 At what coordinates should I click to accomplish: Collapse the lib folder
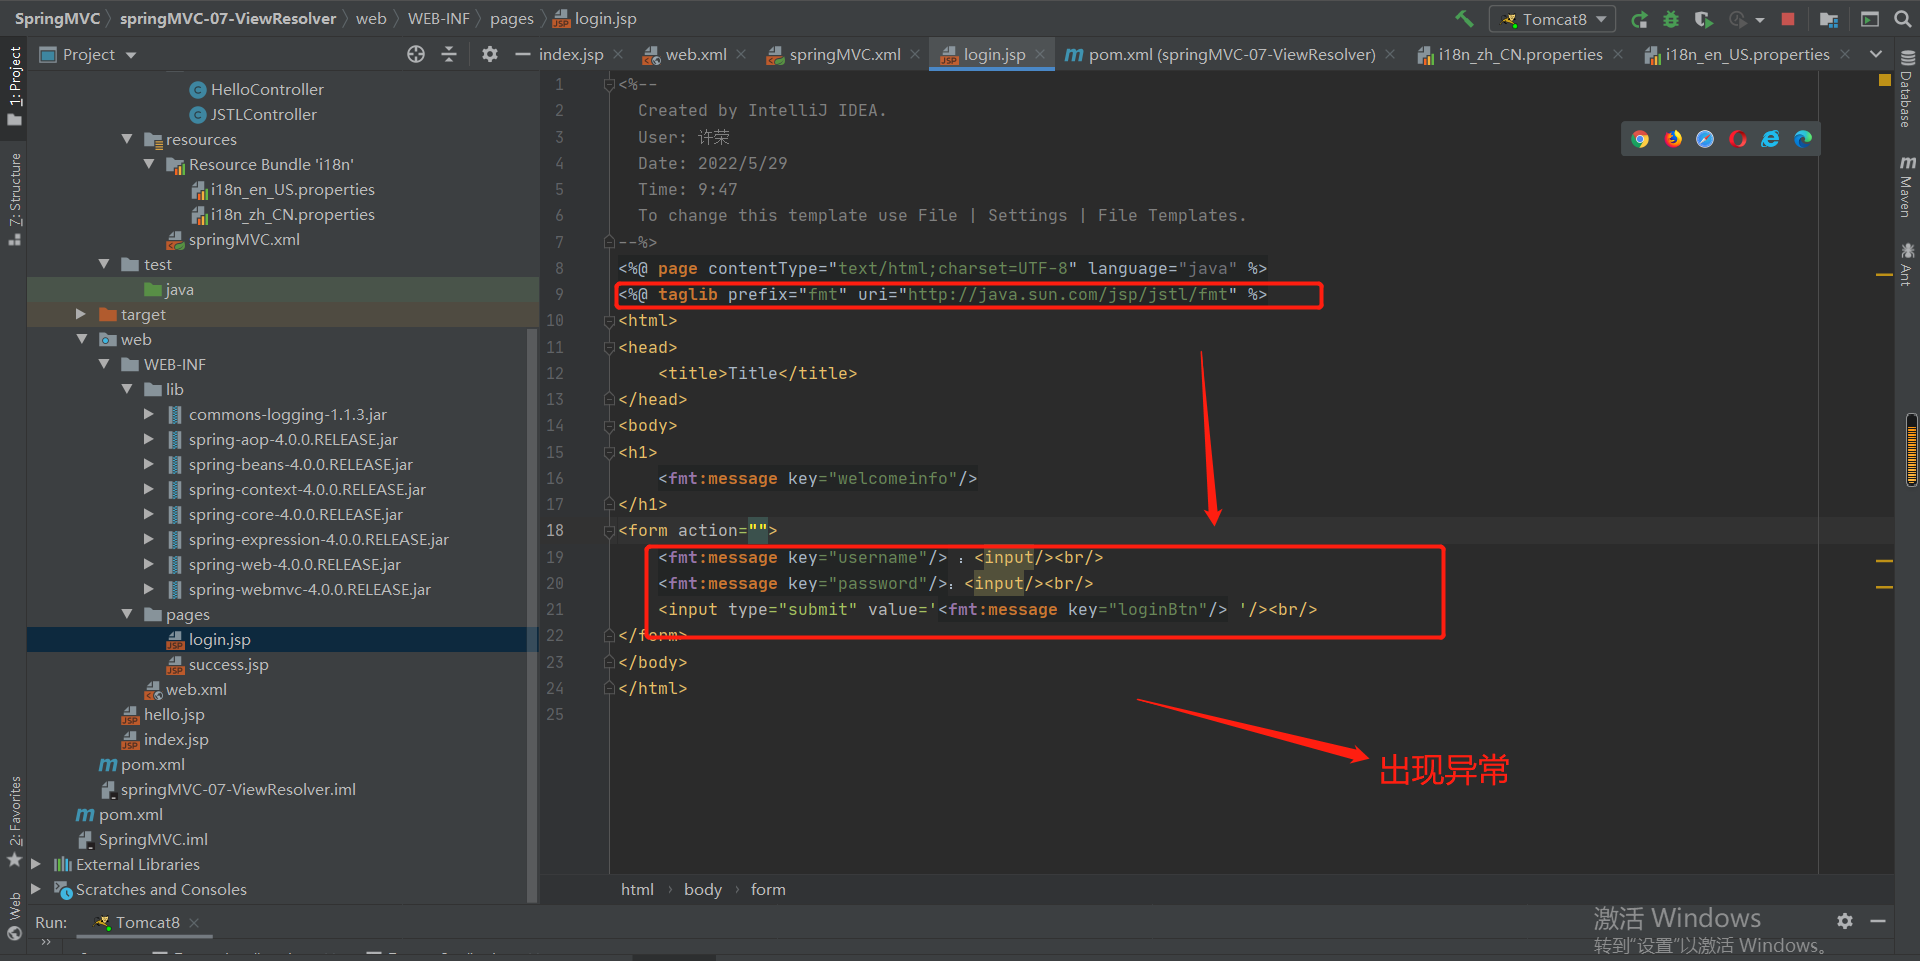127,389
